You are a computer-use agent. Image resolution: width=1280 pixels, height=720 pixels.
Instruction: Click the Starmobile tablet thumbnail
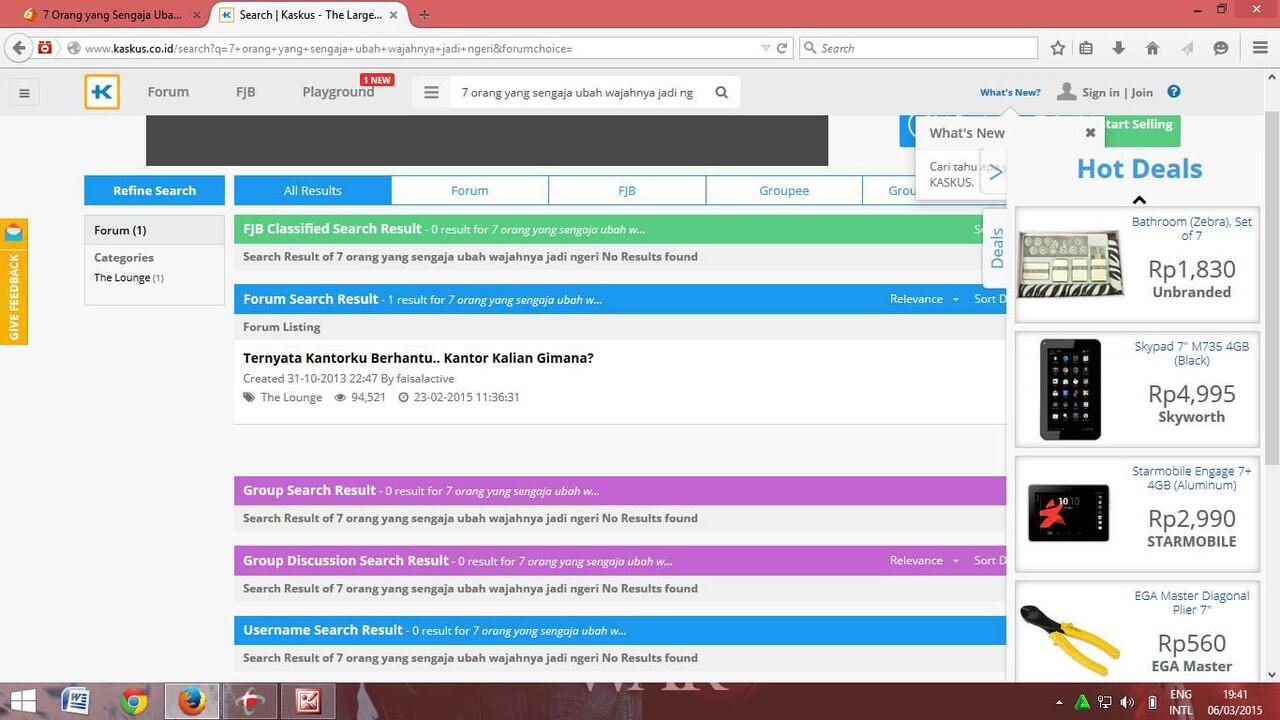[1069, 513]
